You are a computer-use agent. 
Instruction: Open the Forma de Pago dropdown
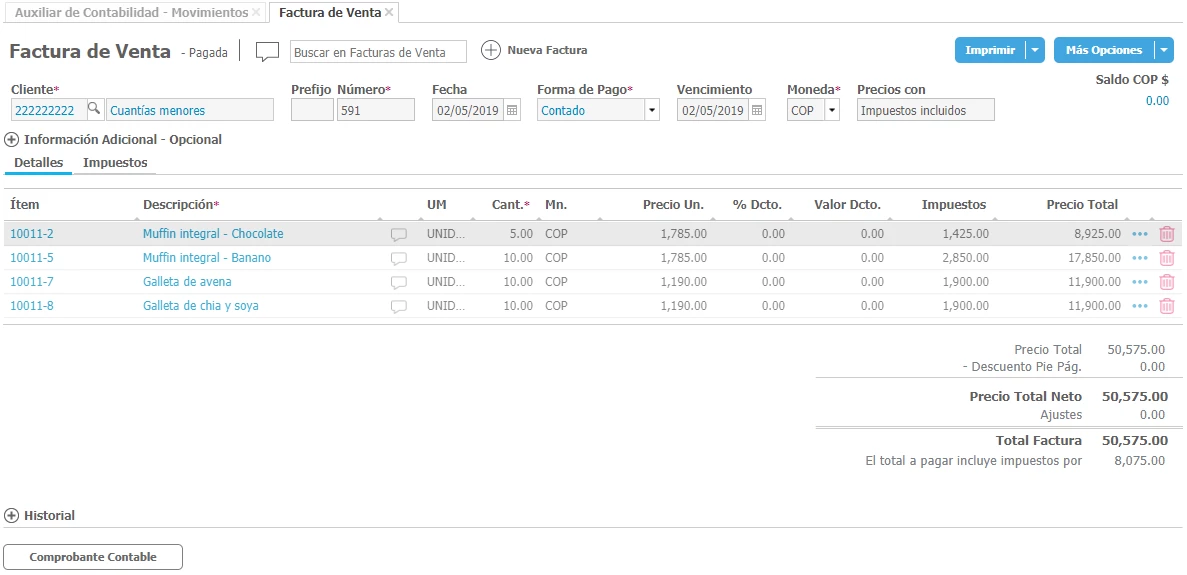pyautogui.click(x=652, y=110)
